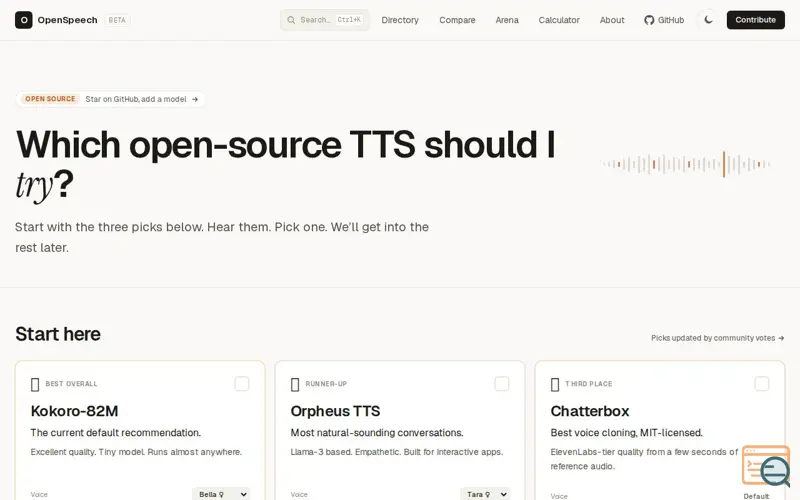The width and height of the screenshot is (800, 500).
Task: Click the OpenSpeech logo icon
Action: pyautogui.click(x=23, y=20)
